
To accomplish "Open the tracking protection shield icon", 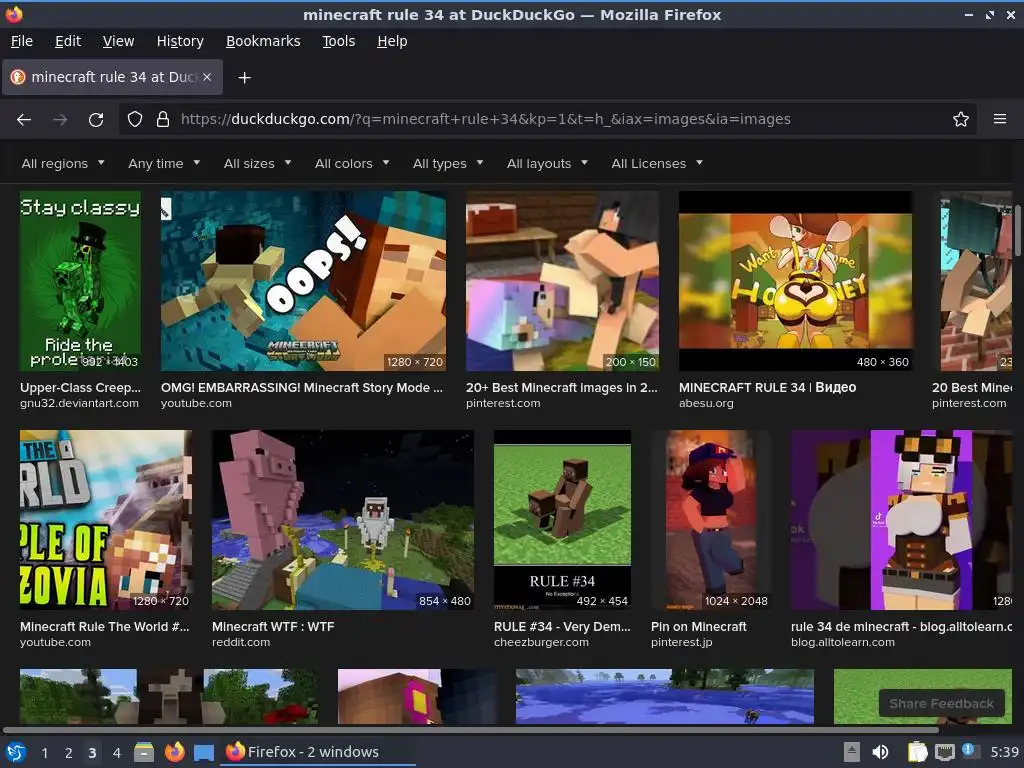I will (135, 119).
